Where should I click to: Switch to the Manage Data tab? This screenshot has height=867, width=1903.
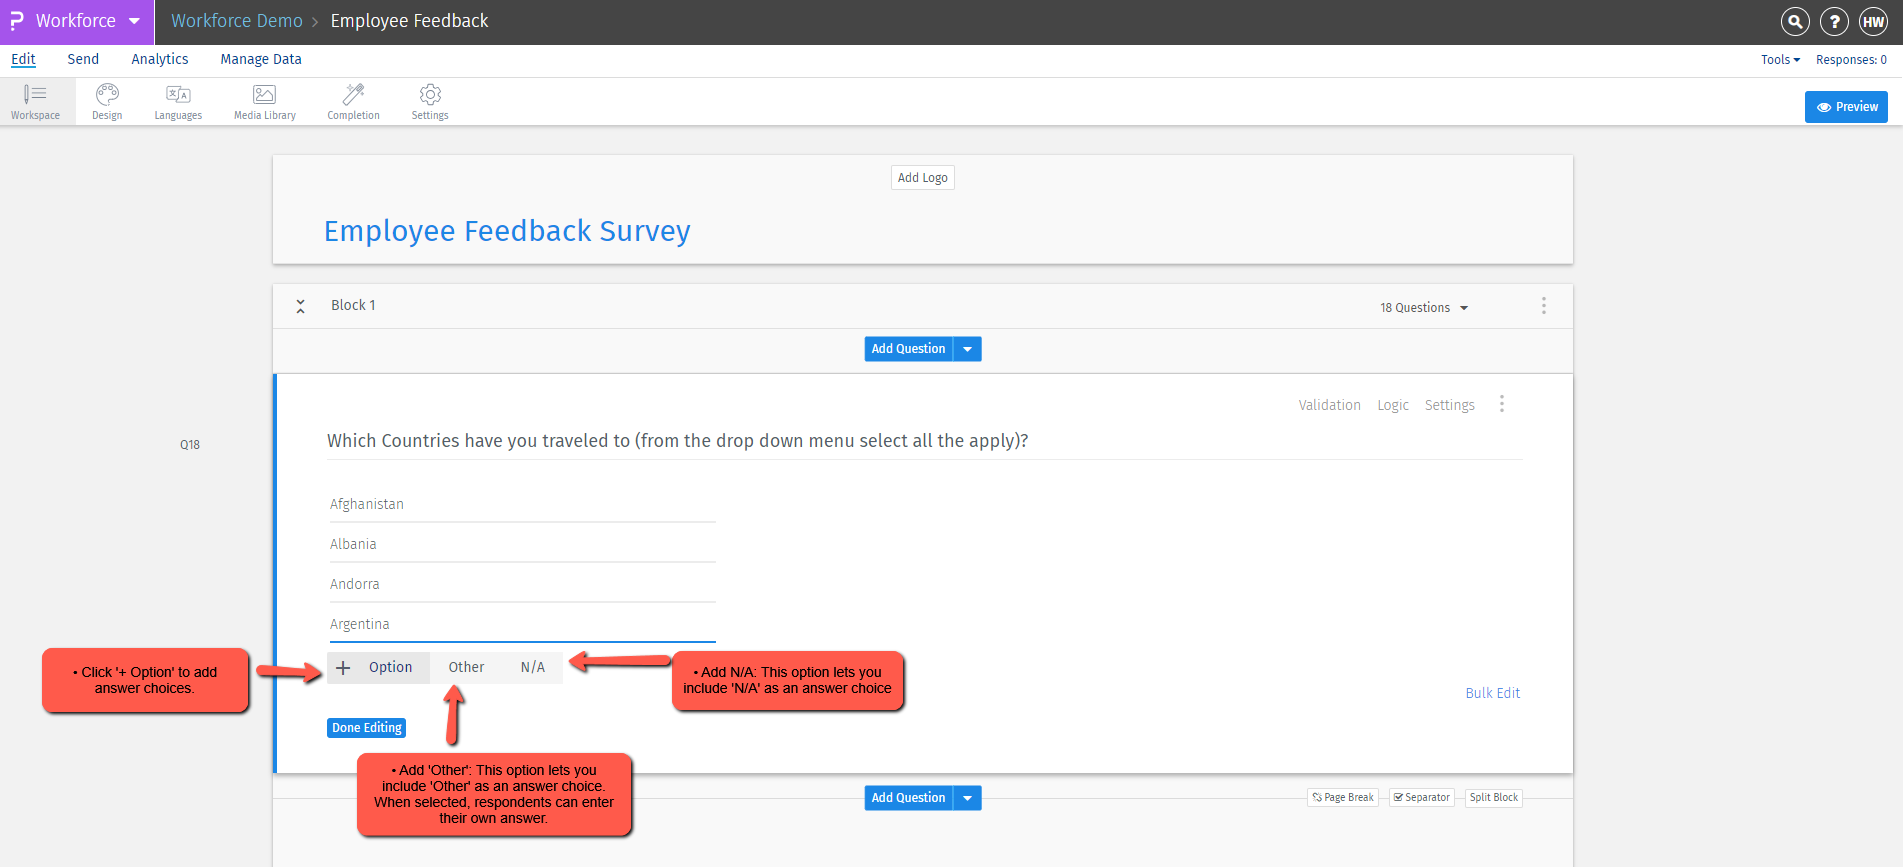(x=261, y=59)
